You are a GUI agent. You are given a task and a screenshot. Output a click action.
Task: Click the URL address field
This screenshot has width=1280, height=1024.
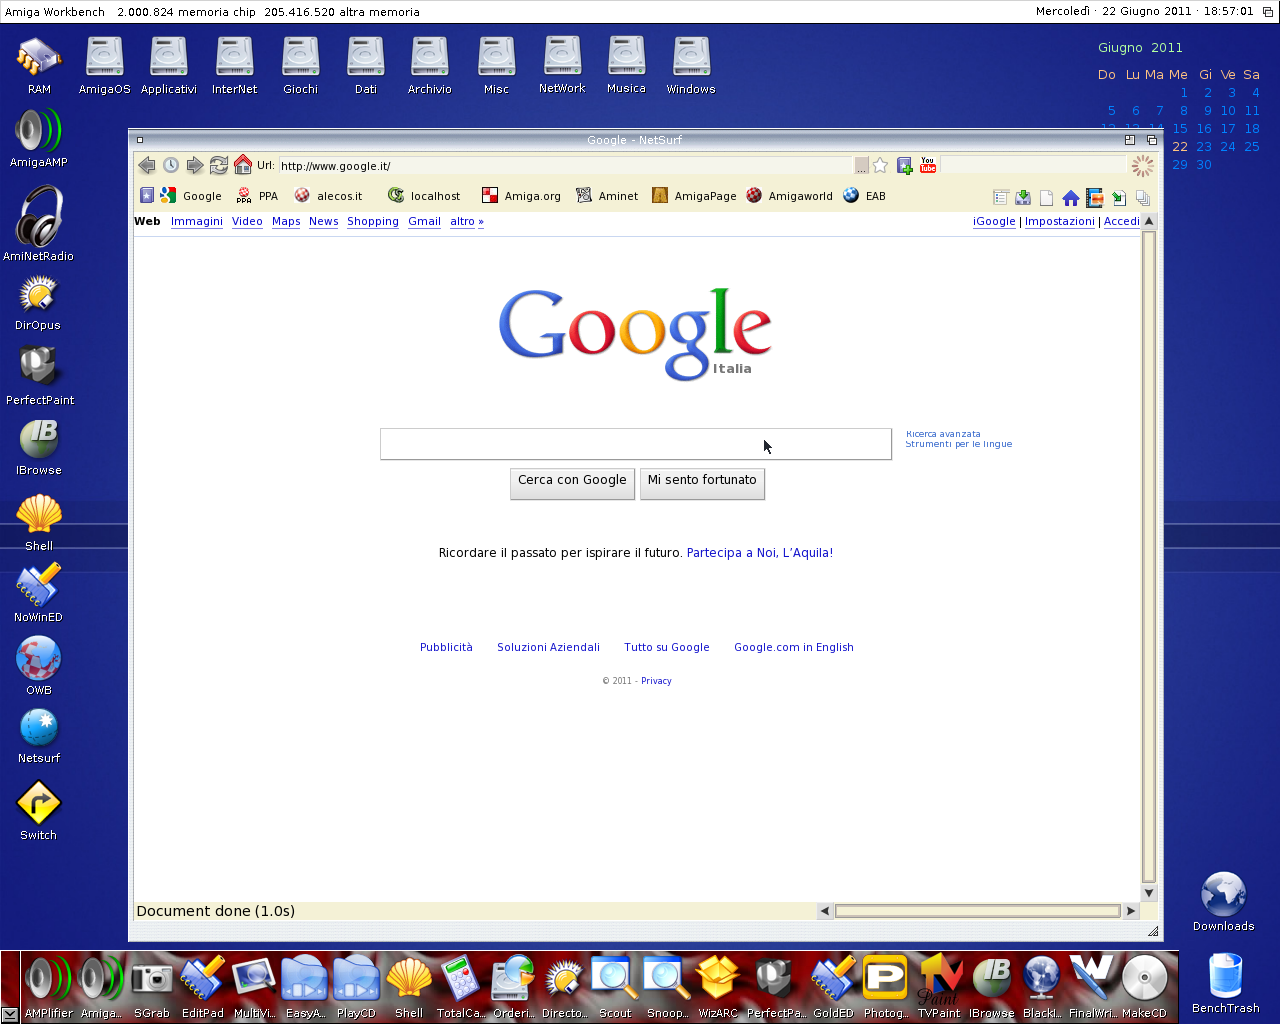pyautogui.click(x=565, y=166)
